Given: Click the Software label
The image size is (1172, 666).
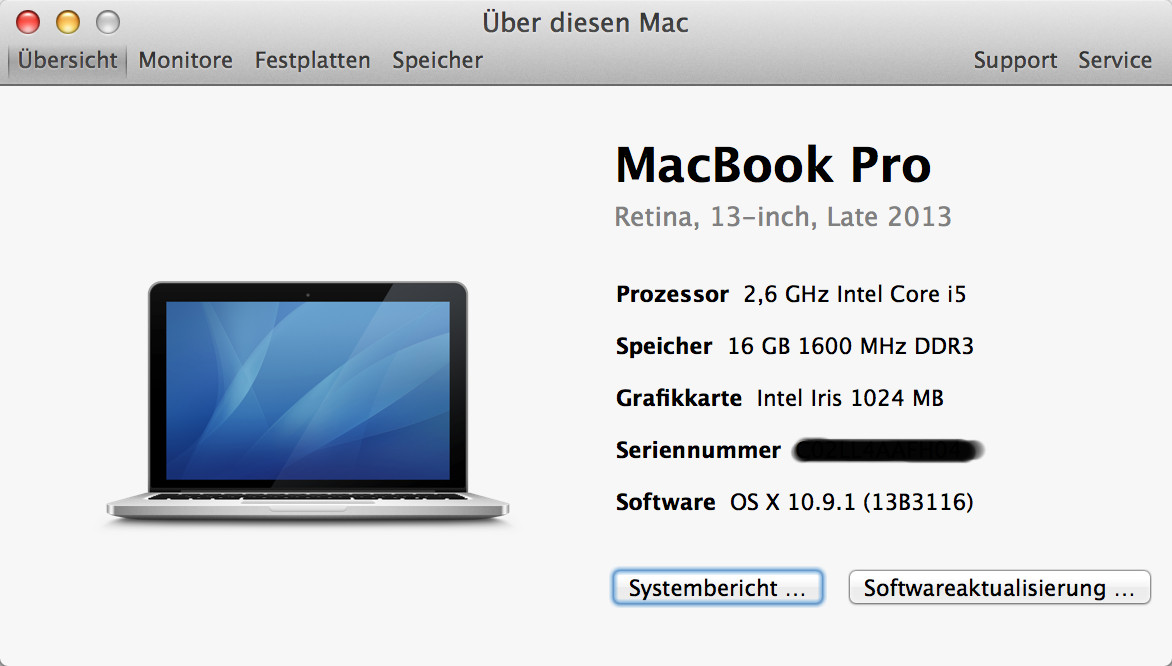Looking at the screenshot, I should pyautogui.click(x=665, y=502).
